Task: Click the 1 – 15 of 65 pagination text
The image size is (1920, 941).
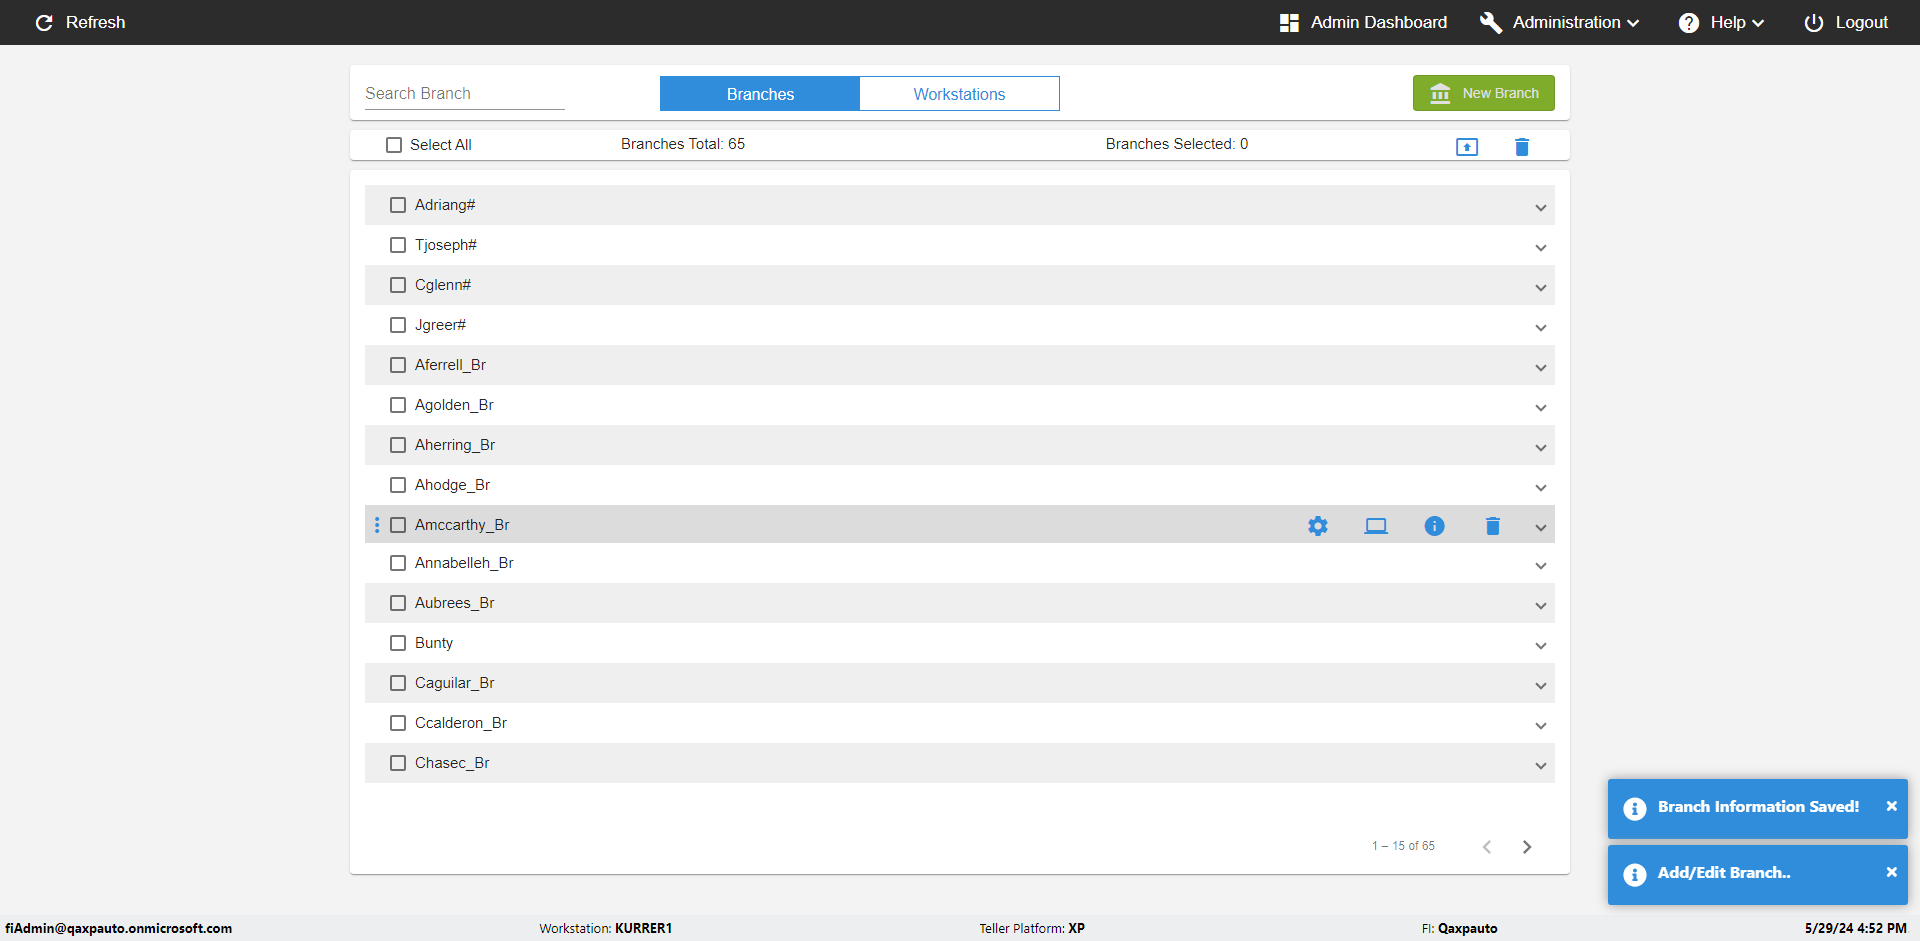Action: pos(1403,846)
